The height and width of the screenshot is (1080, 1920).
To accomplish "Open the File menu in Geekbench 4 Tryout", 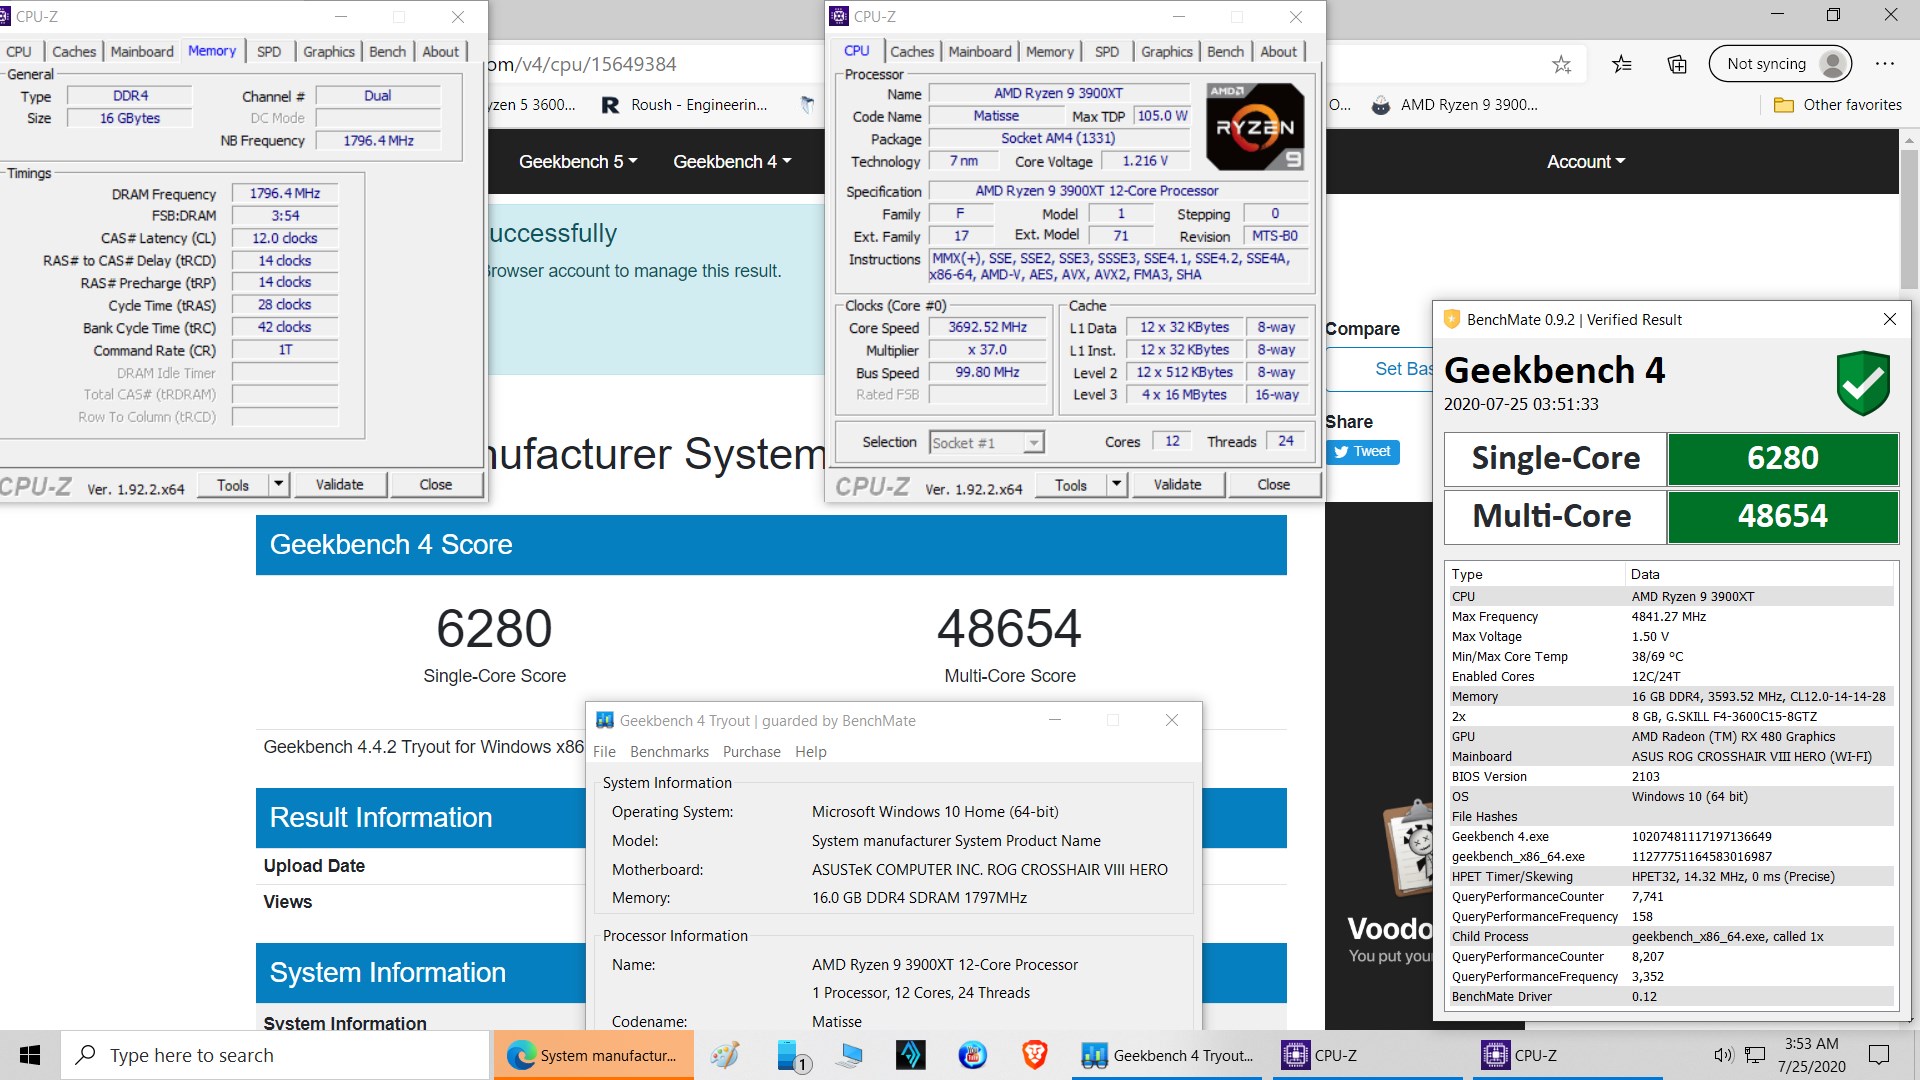I will (x=604, y=752).
